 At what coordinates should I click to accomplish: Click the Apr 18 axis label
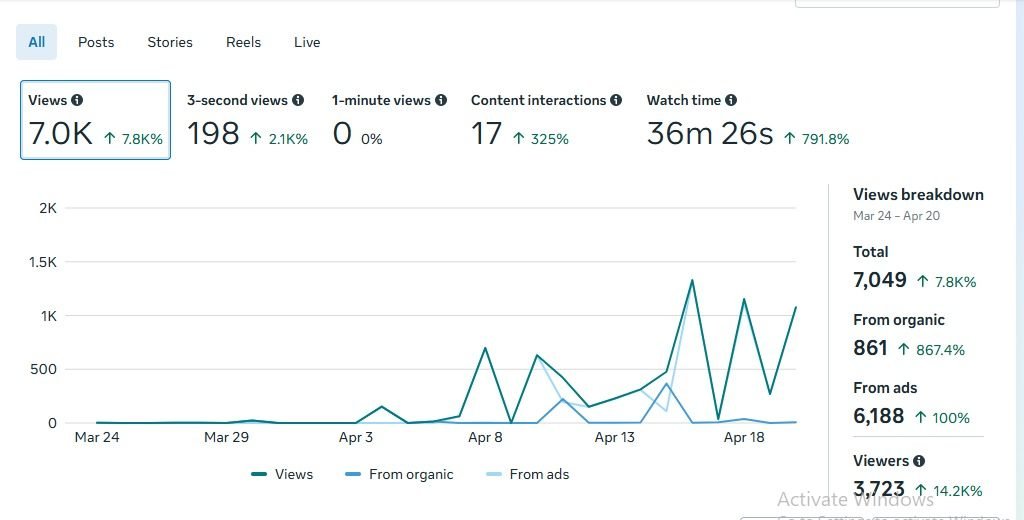(x=744, y=437)
